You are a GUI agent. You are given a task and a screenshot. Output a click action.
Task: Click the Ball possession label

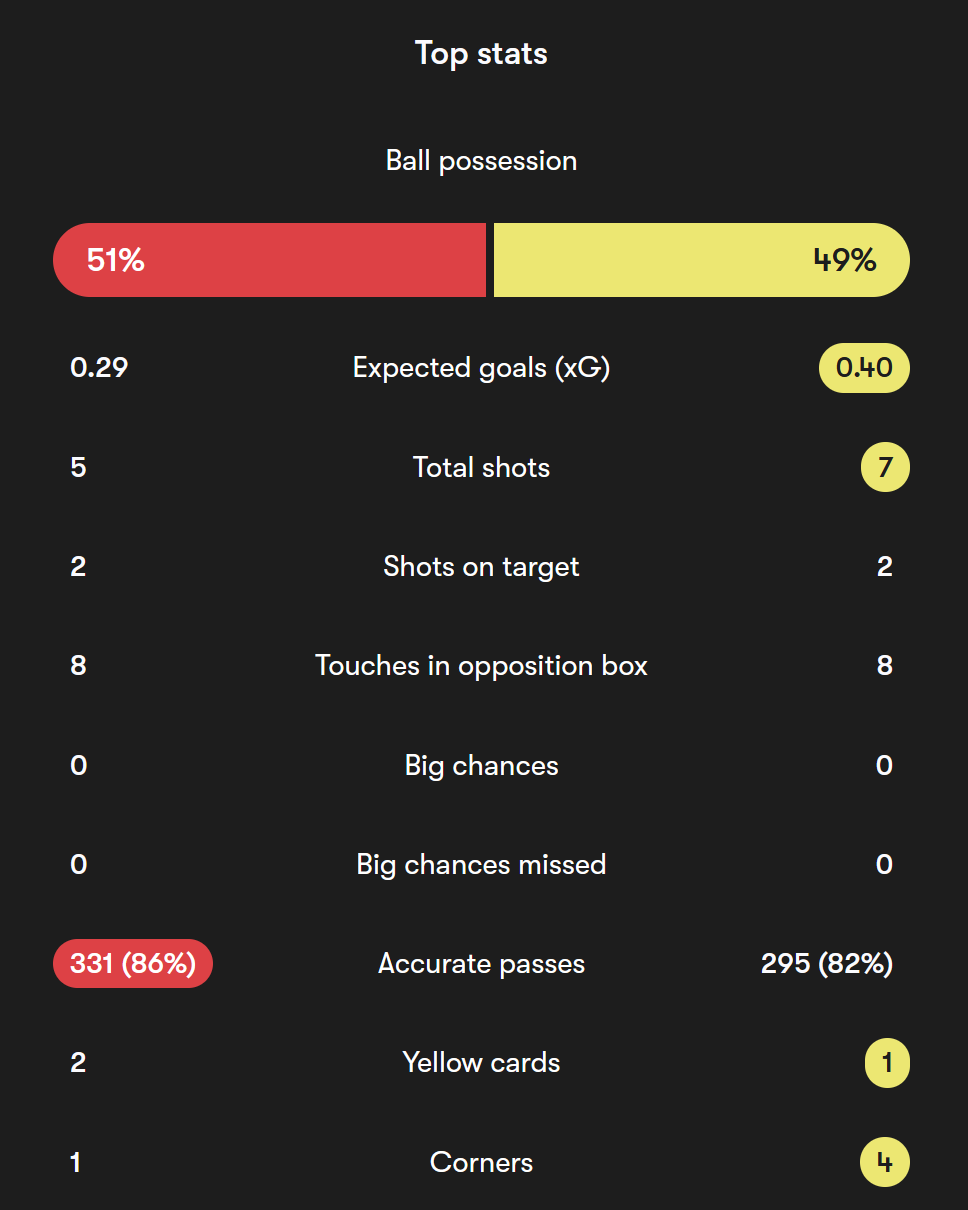point(481,161)
